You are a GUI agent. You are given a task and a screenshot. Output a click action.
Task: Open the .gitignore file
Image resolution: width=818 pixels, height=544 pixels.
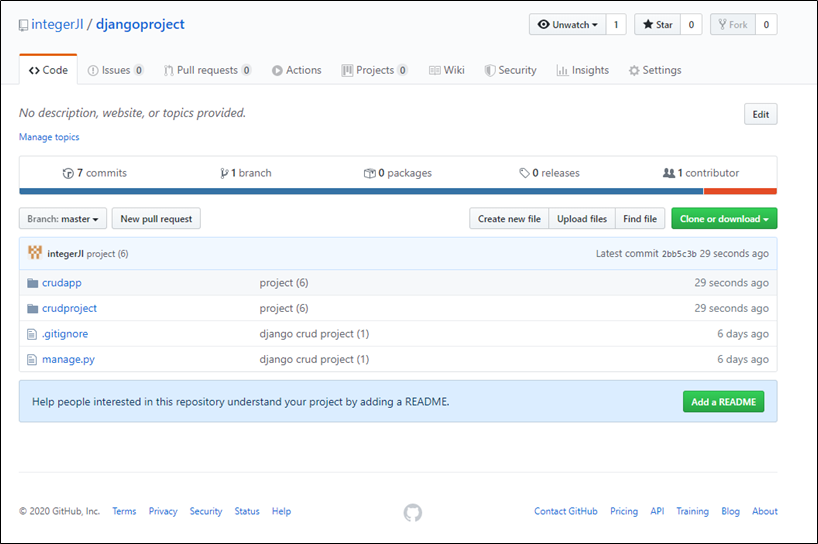coord(65,334)
